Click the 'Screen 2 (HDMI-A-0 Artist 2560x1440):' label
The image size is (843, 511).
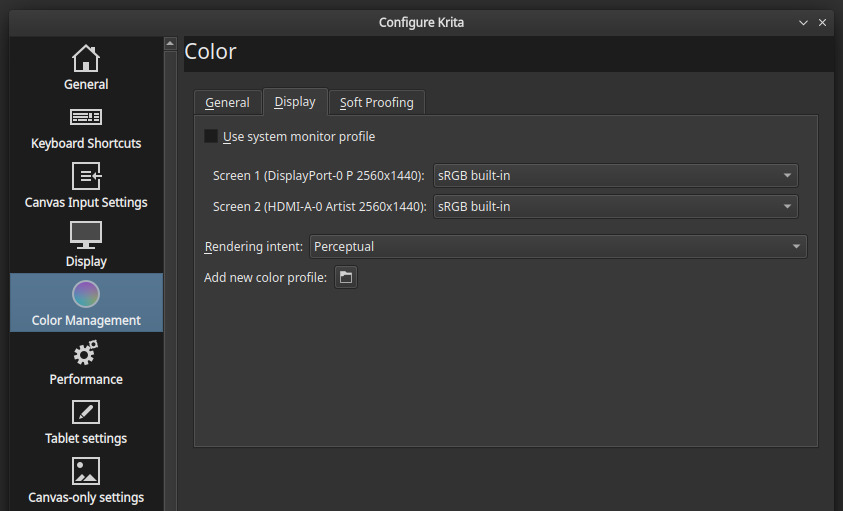click(319, 207)
